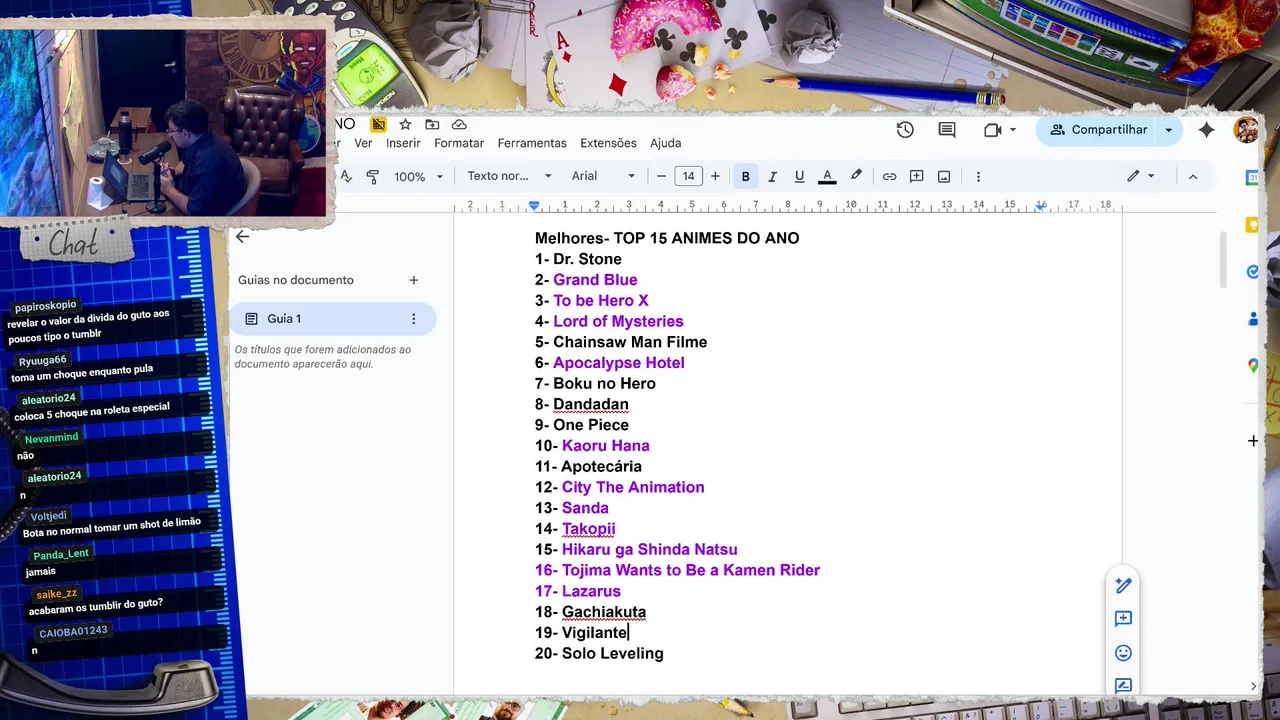This screenshot has height=720, width=1280.
Task: Open the Google account avatar
Action: [1246, 130]
